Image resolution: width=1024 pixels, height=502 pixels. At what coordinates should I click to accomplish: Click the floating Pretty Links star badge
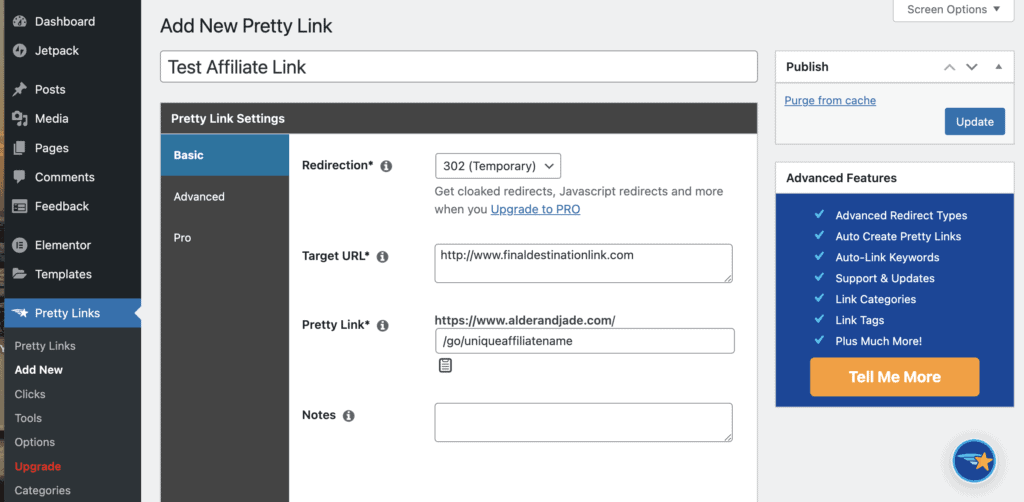tap(974, 461)
